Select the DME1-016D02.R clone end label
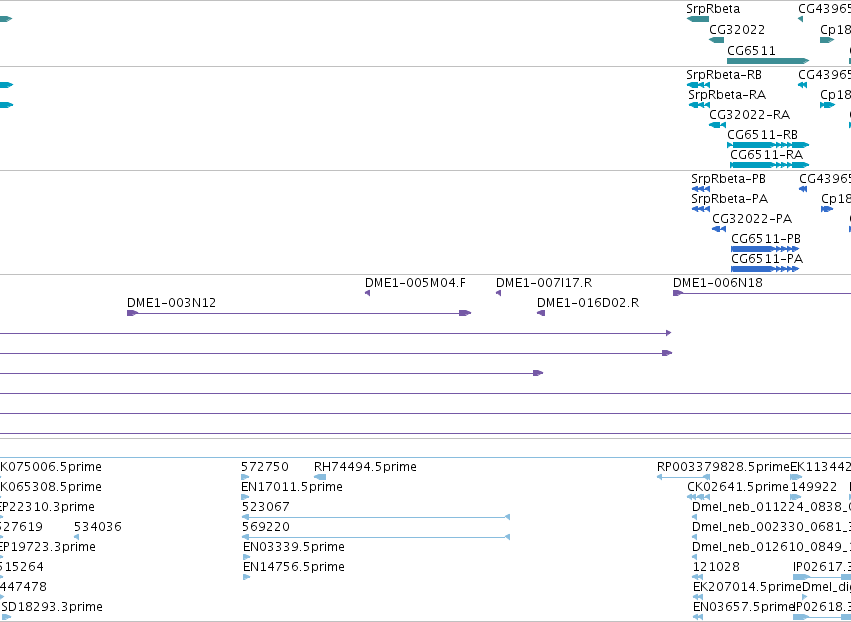 [x=588, y=303]
